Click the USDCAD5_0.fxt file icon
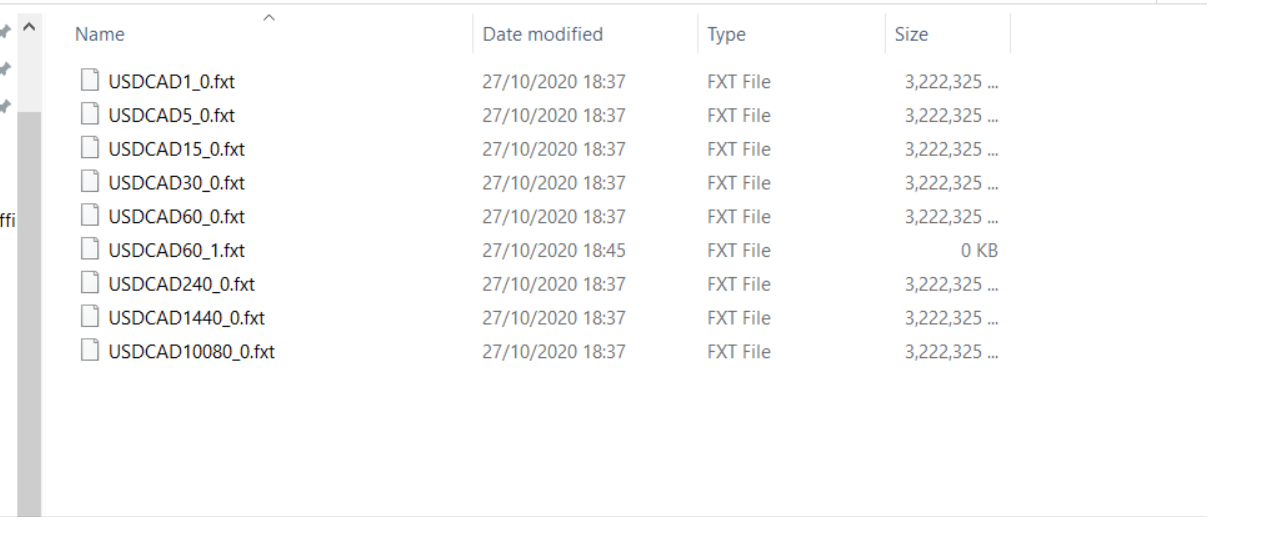 click(x=91, y=115)
